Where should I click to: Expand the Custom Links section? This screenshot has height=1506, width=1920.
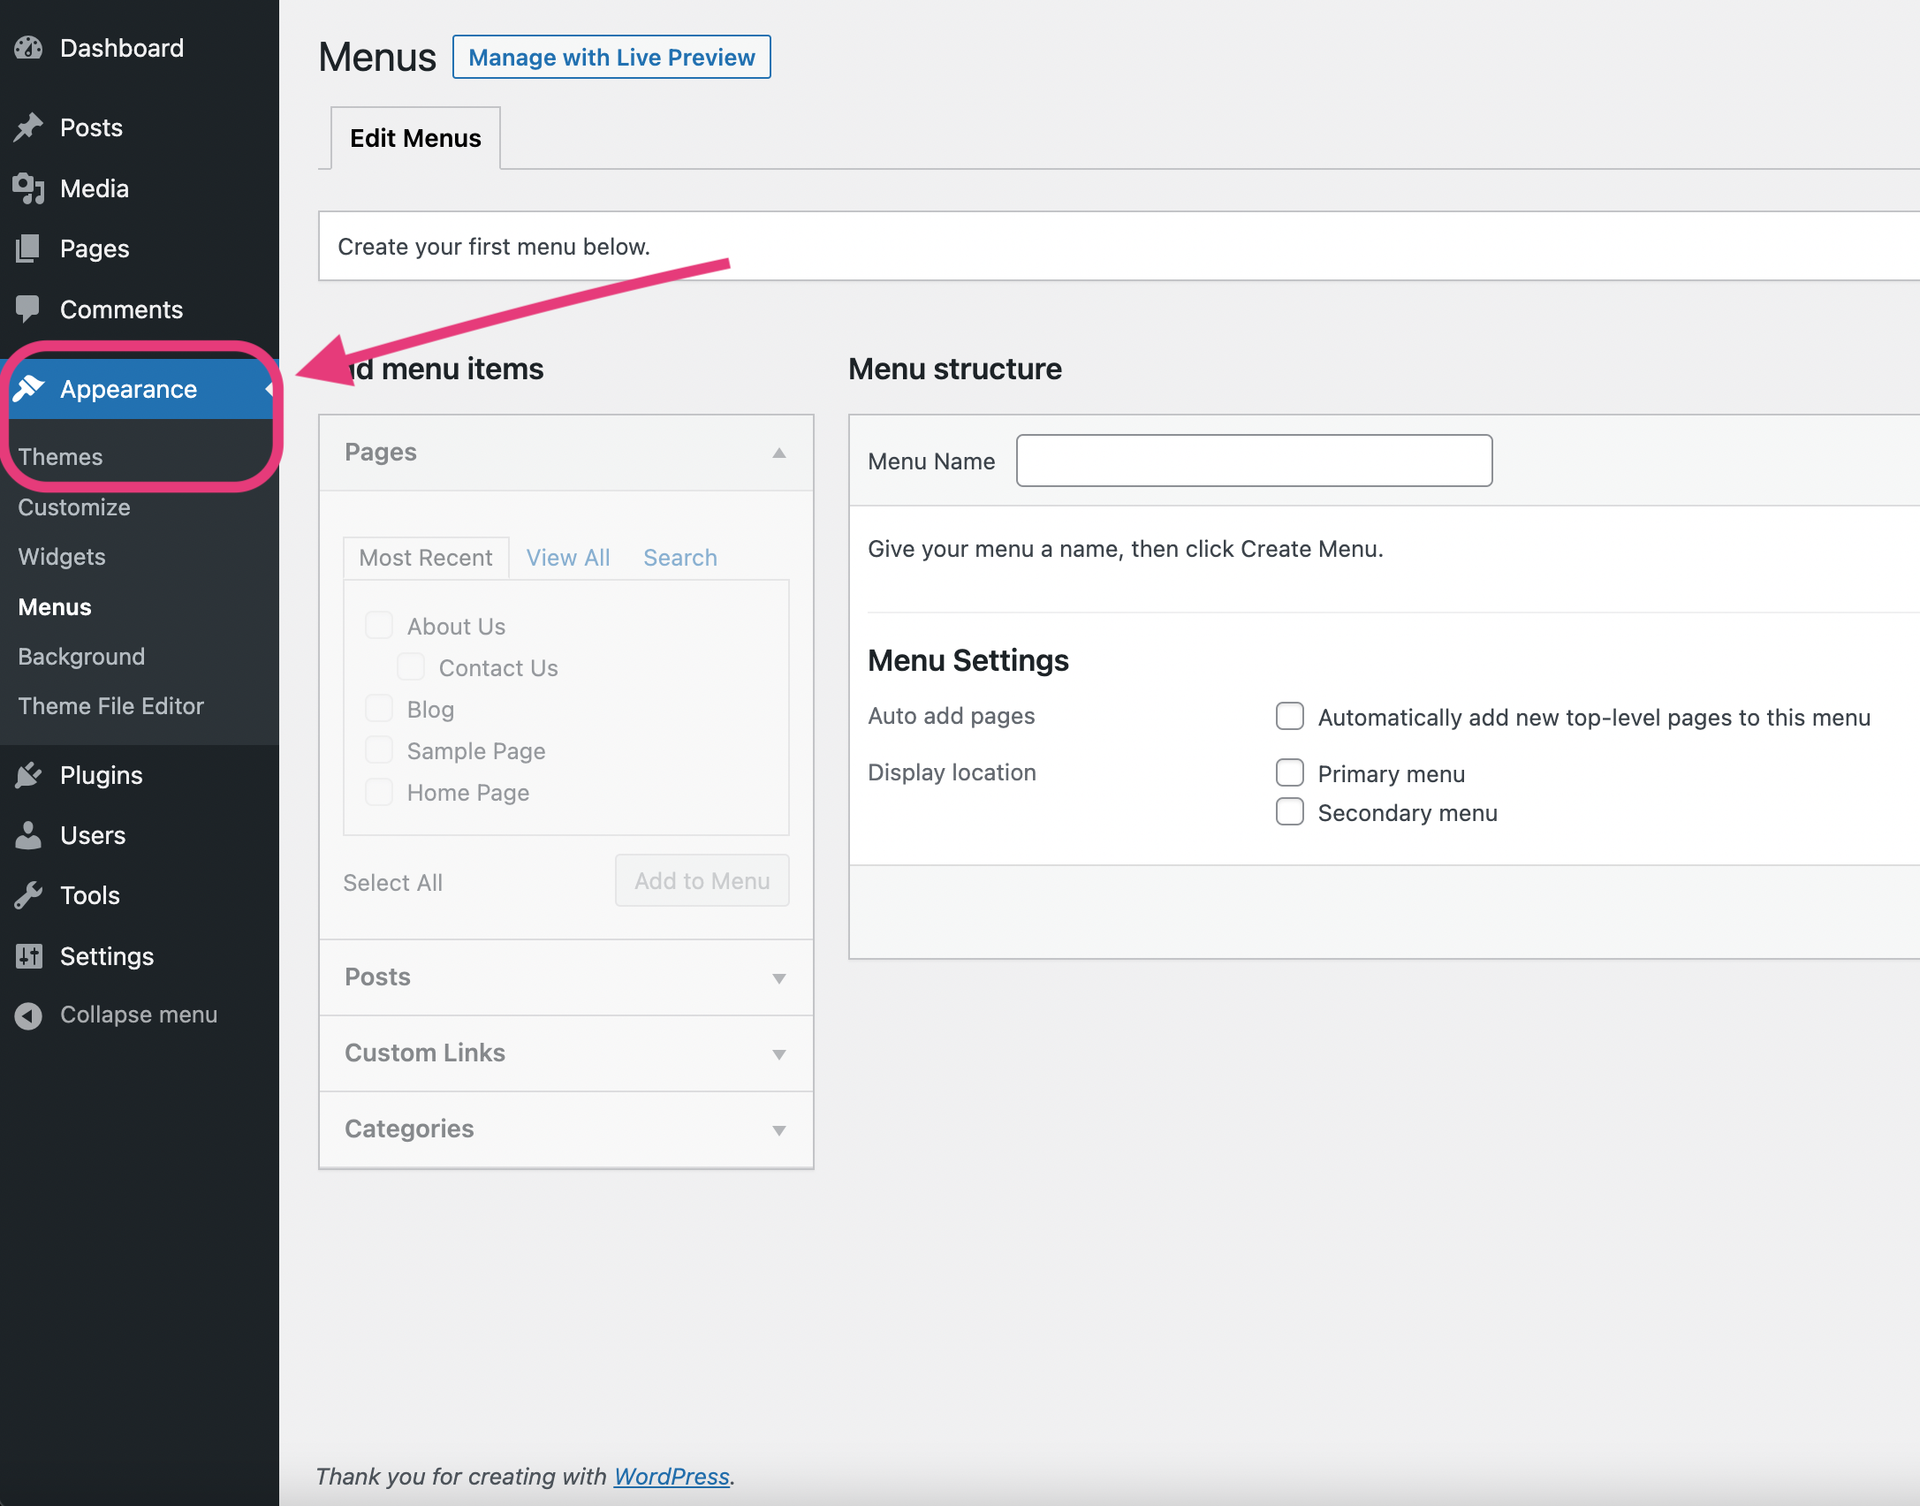point(779,1054)
